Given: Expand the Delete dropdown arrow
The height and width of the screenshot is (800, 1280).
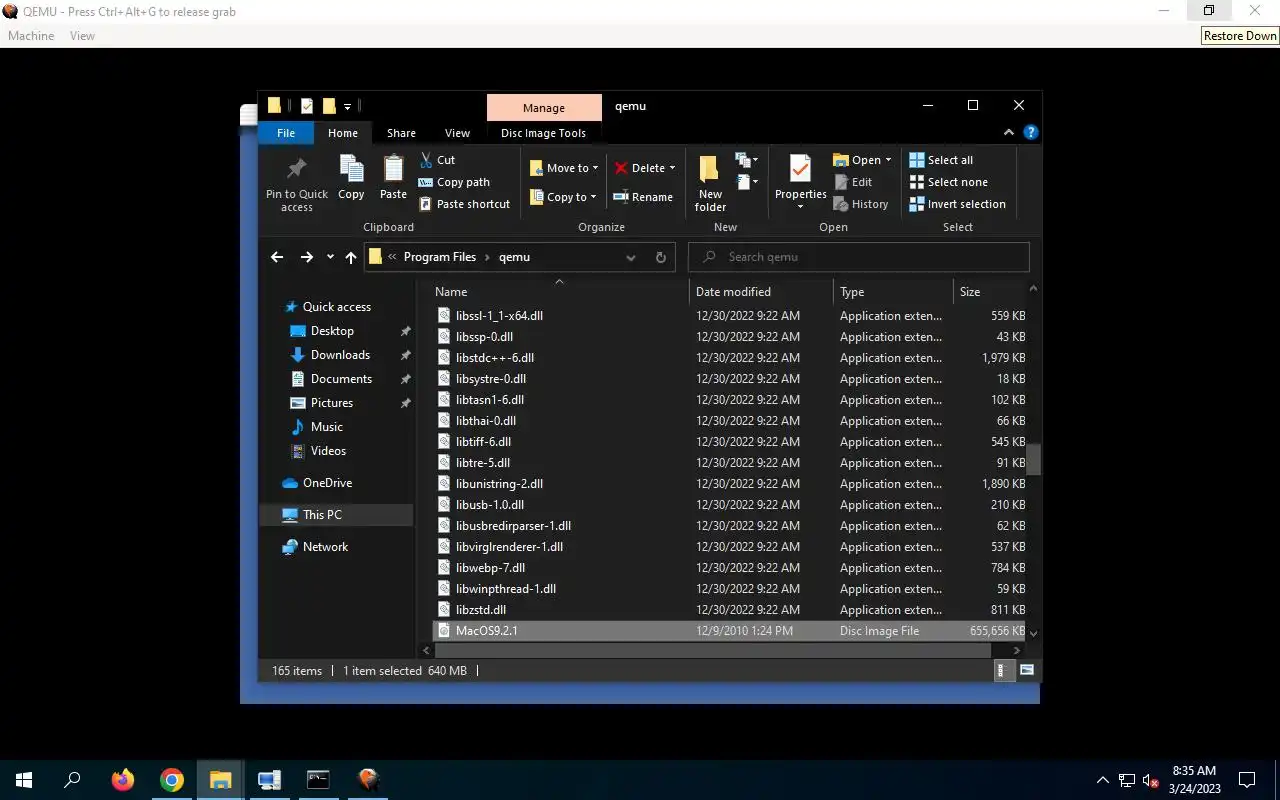Looking at the screenshot, I should (x=672, y=168).
